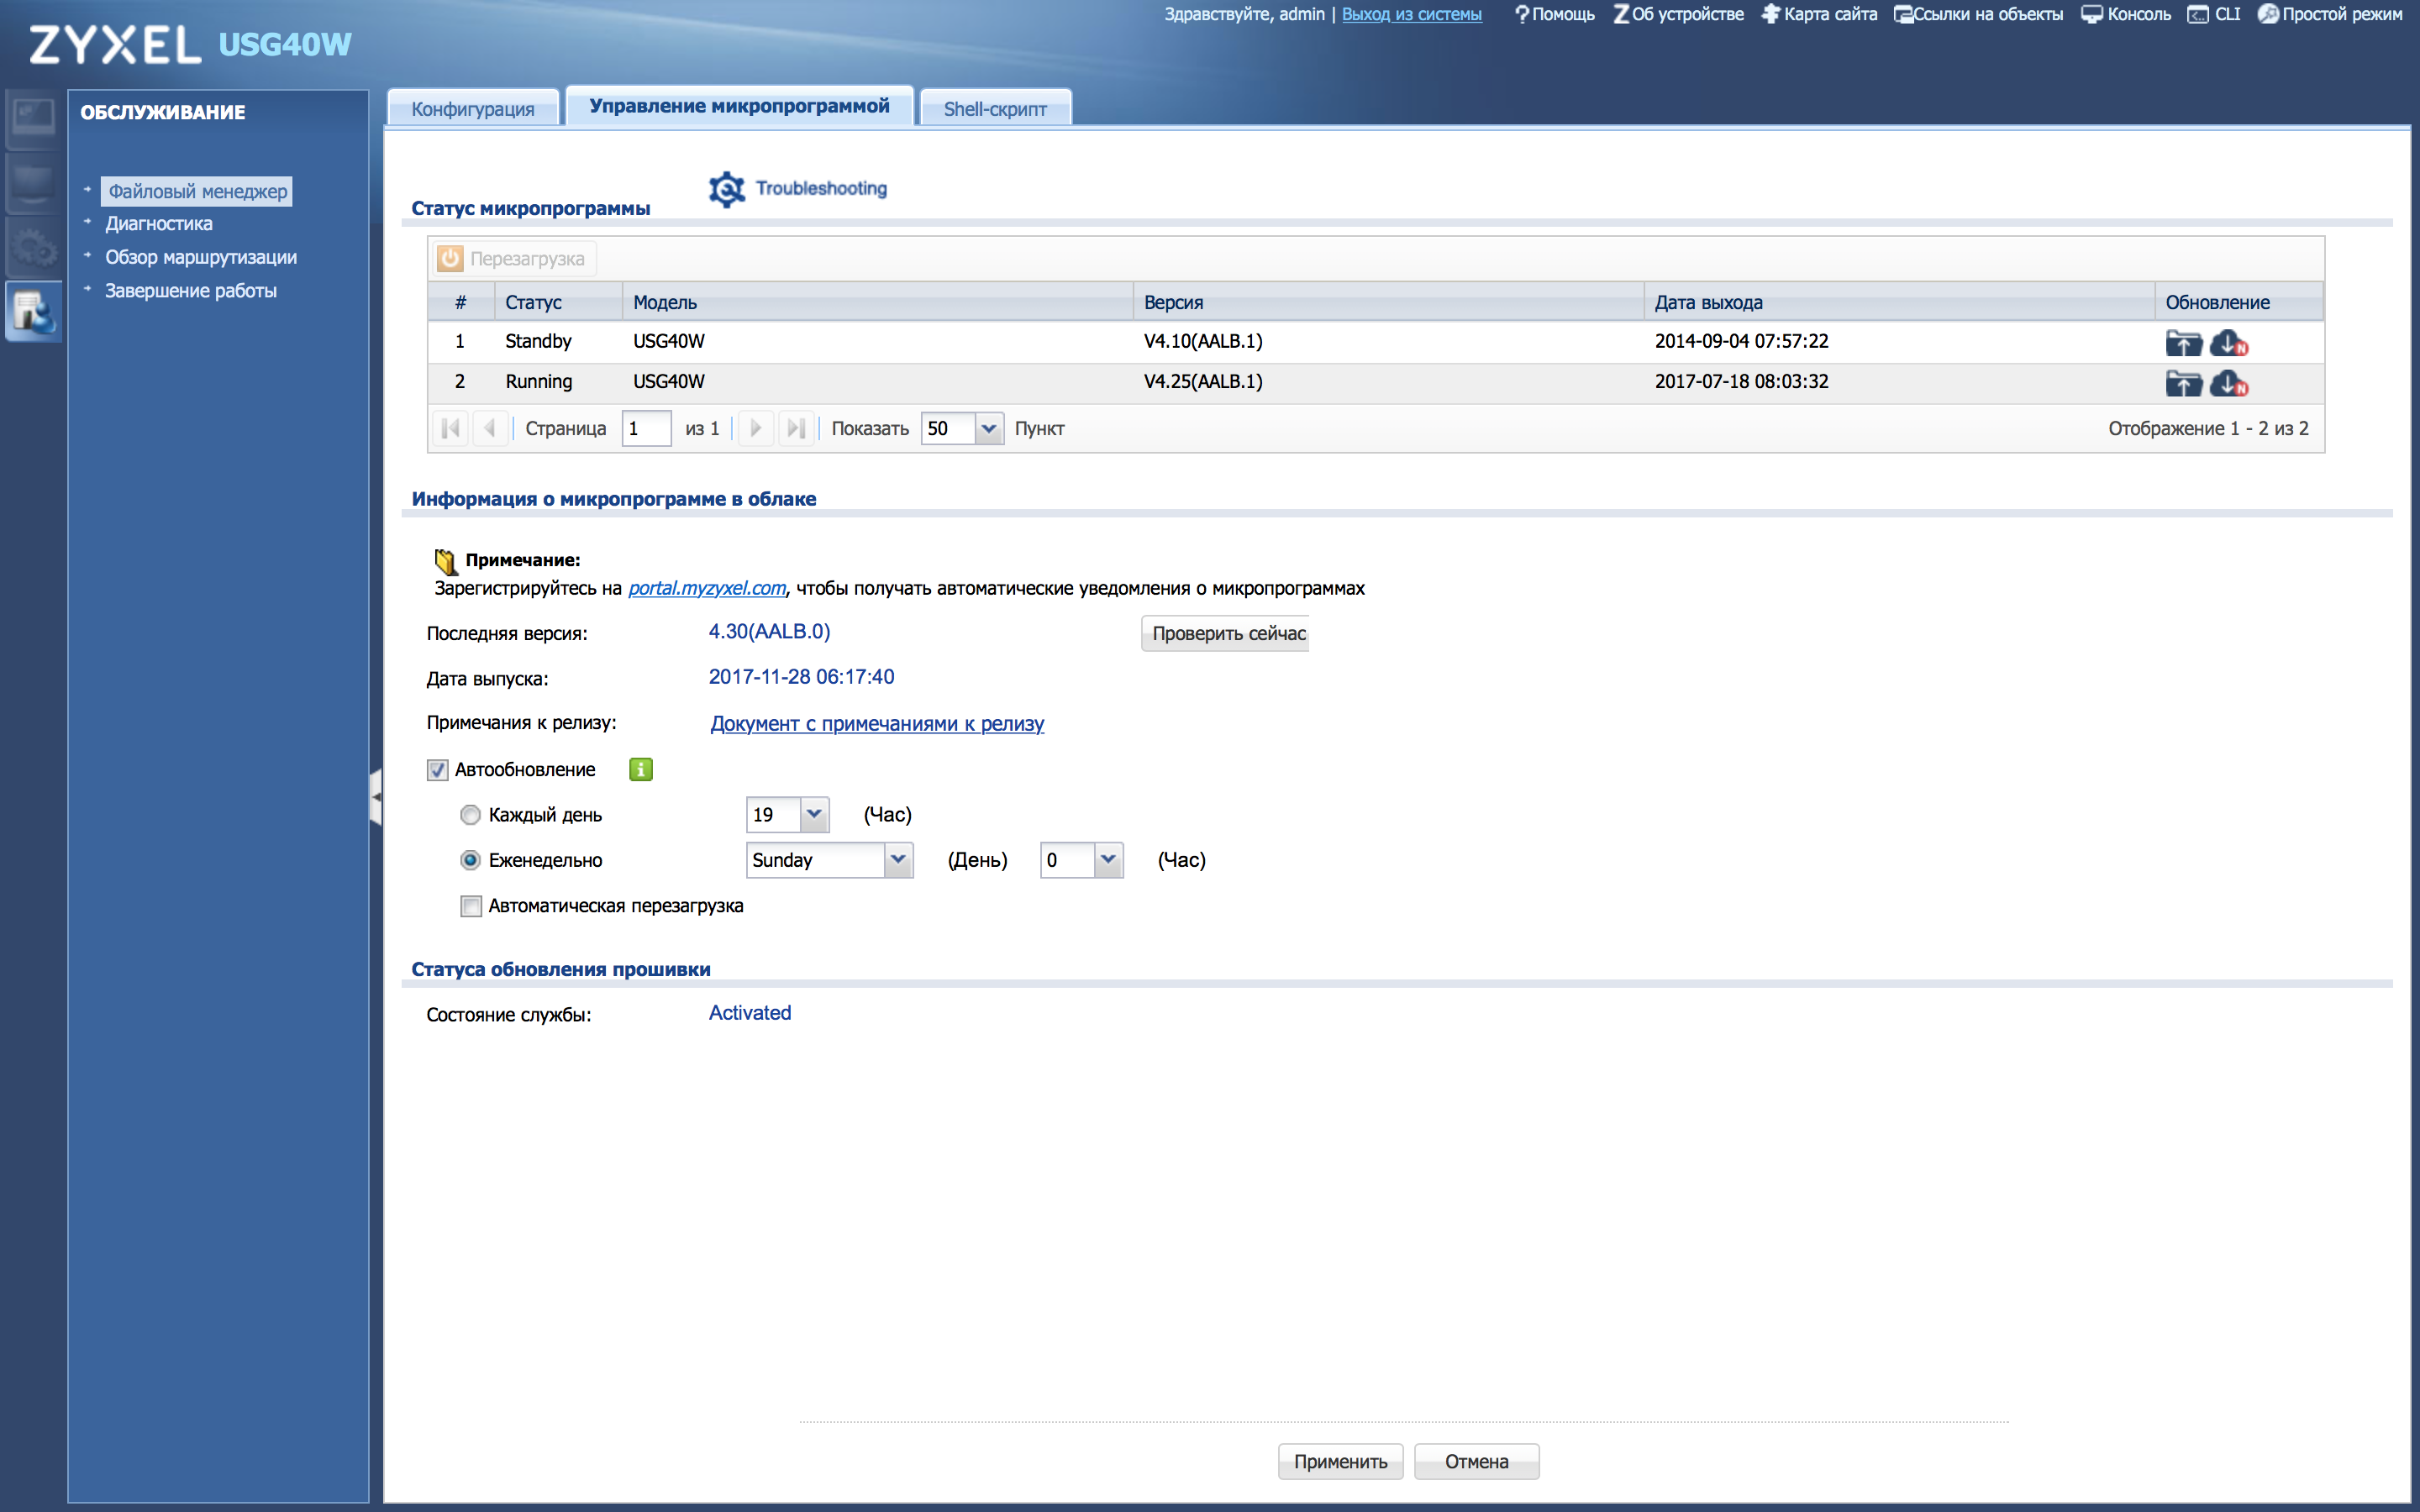2420x1512 pixels.
Task: Open the daily hour dropdown showing 19
Action: [814, 815]
